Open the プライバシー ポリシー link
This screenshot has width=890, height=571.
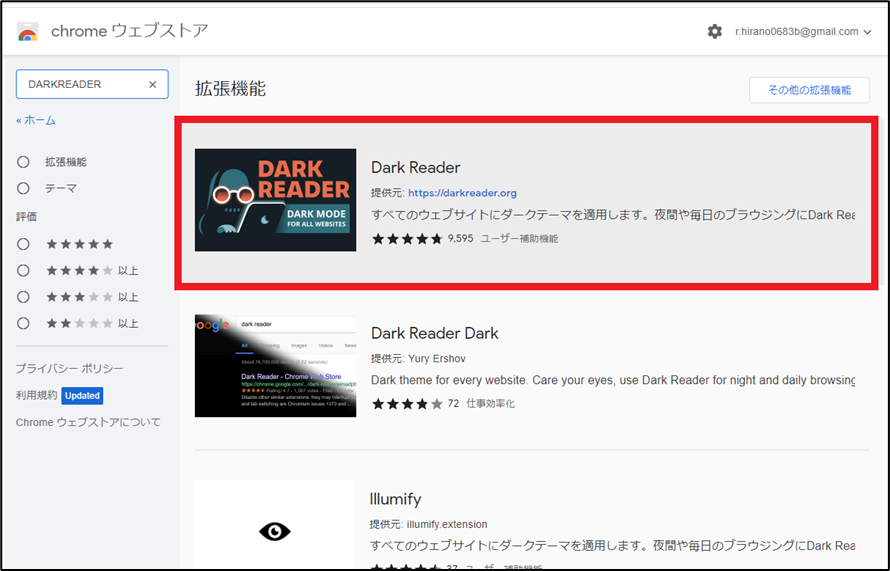click(69, 368)
